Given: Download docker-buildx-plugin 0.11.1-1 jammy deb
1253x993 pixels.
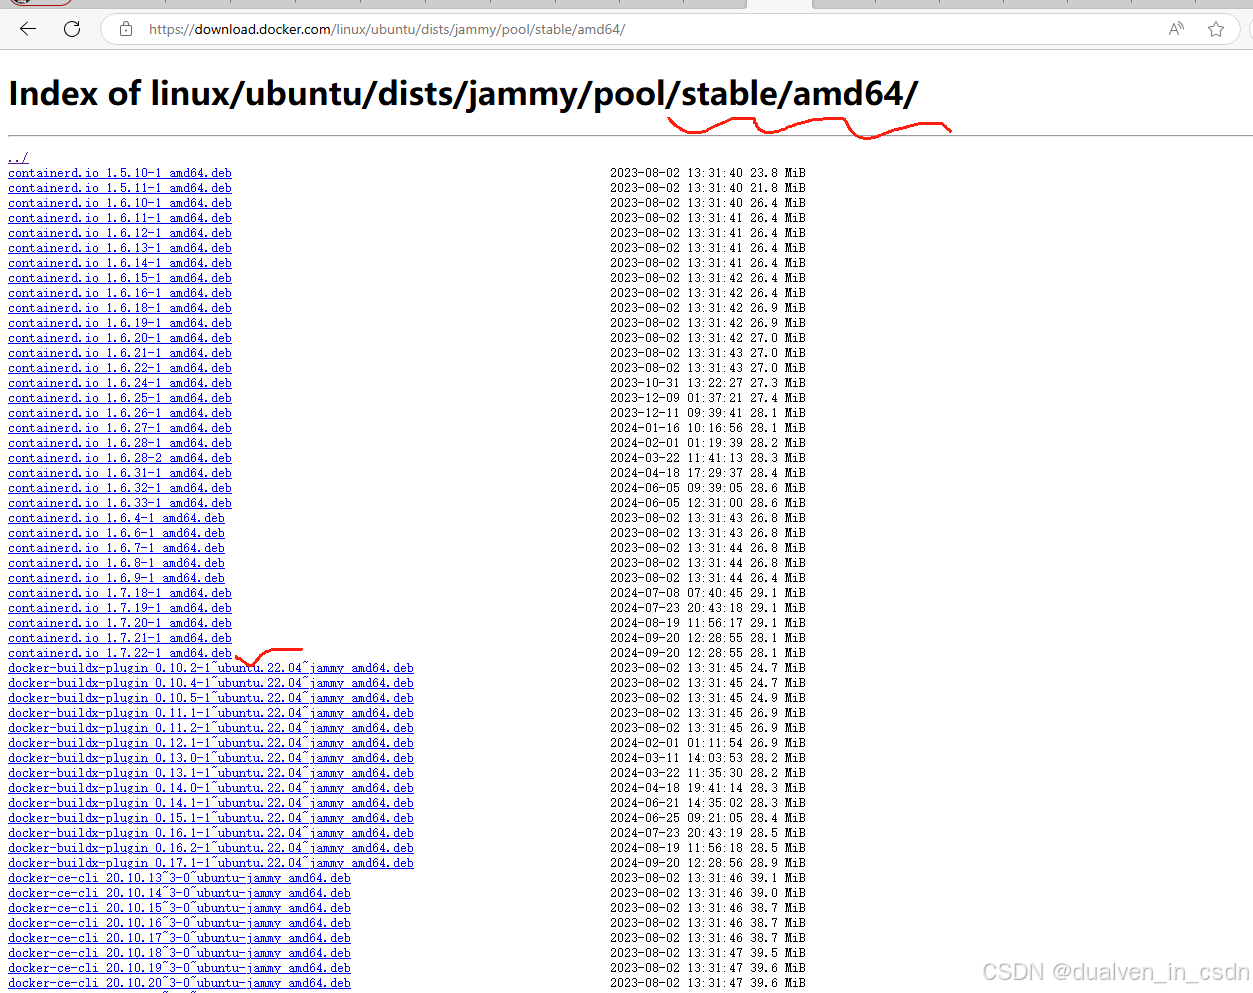Looking at the screenshot, I should click(x=211, y=713).
